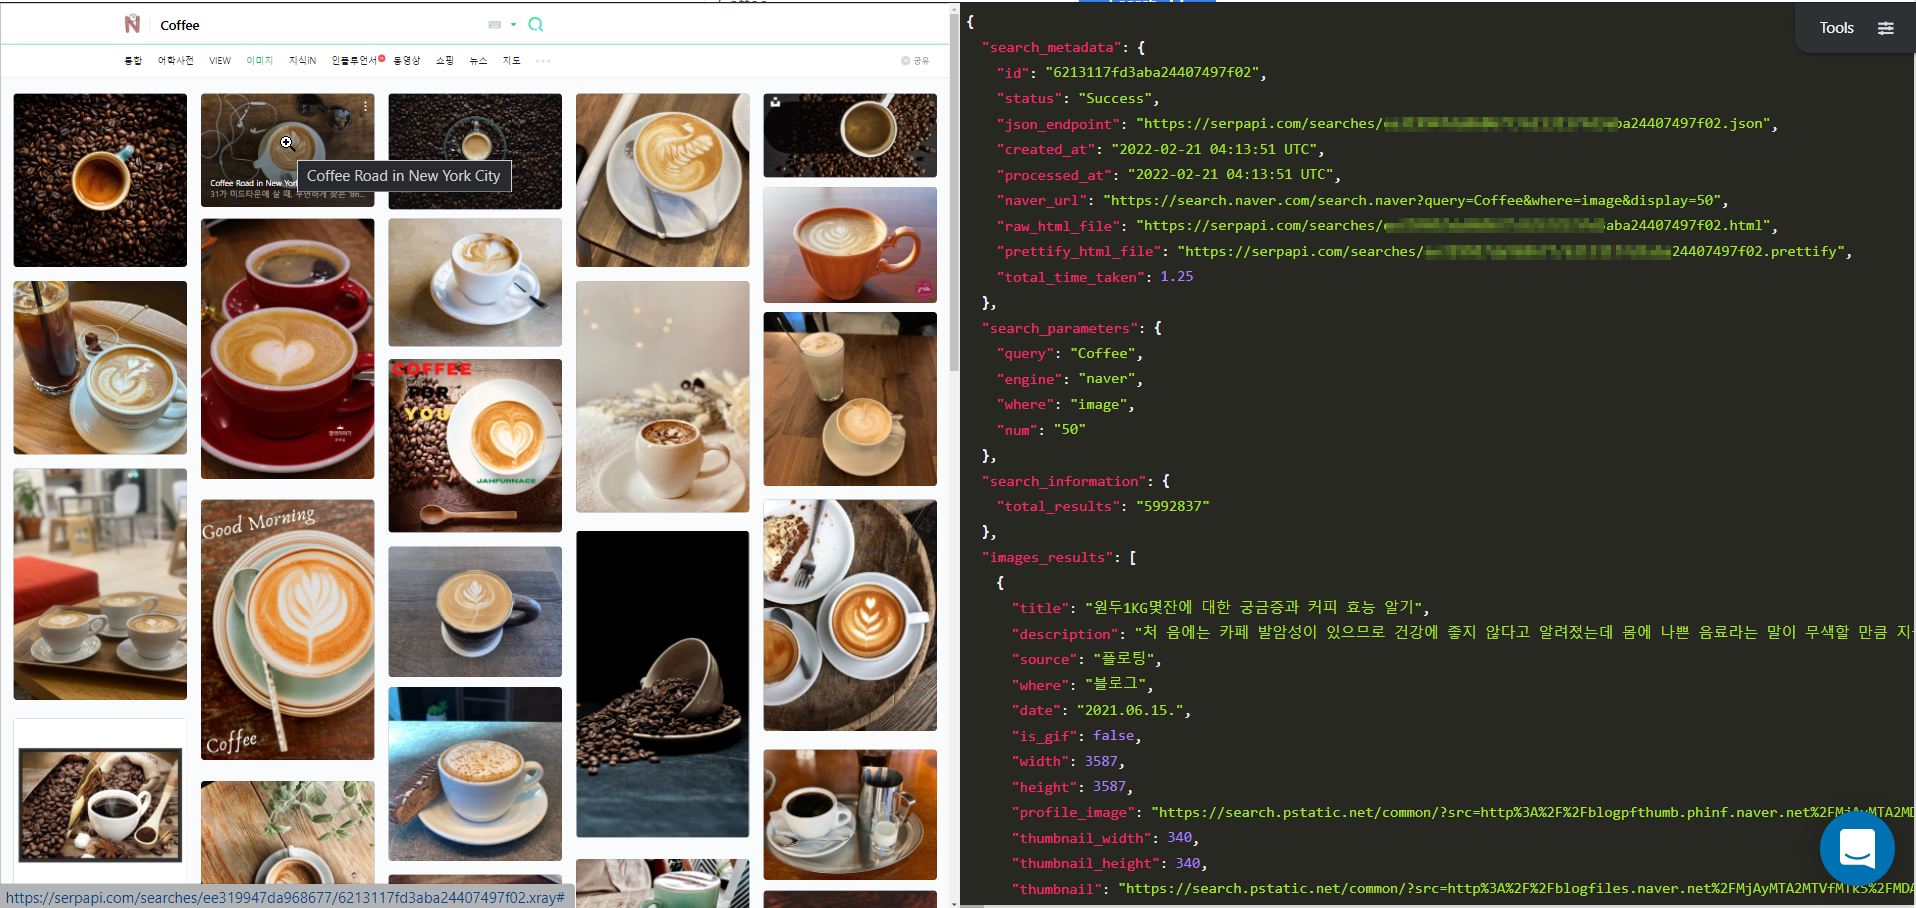
Task: Open the chat bubble support widget
Action: point(1857,848)
